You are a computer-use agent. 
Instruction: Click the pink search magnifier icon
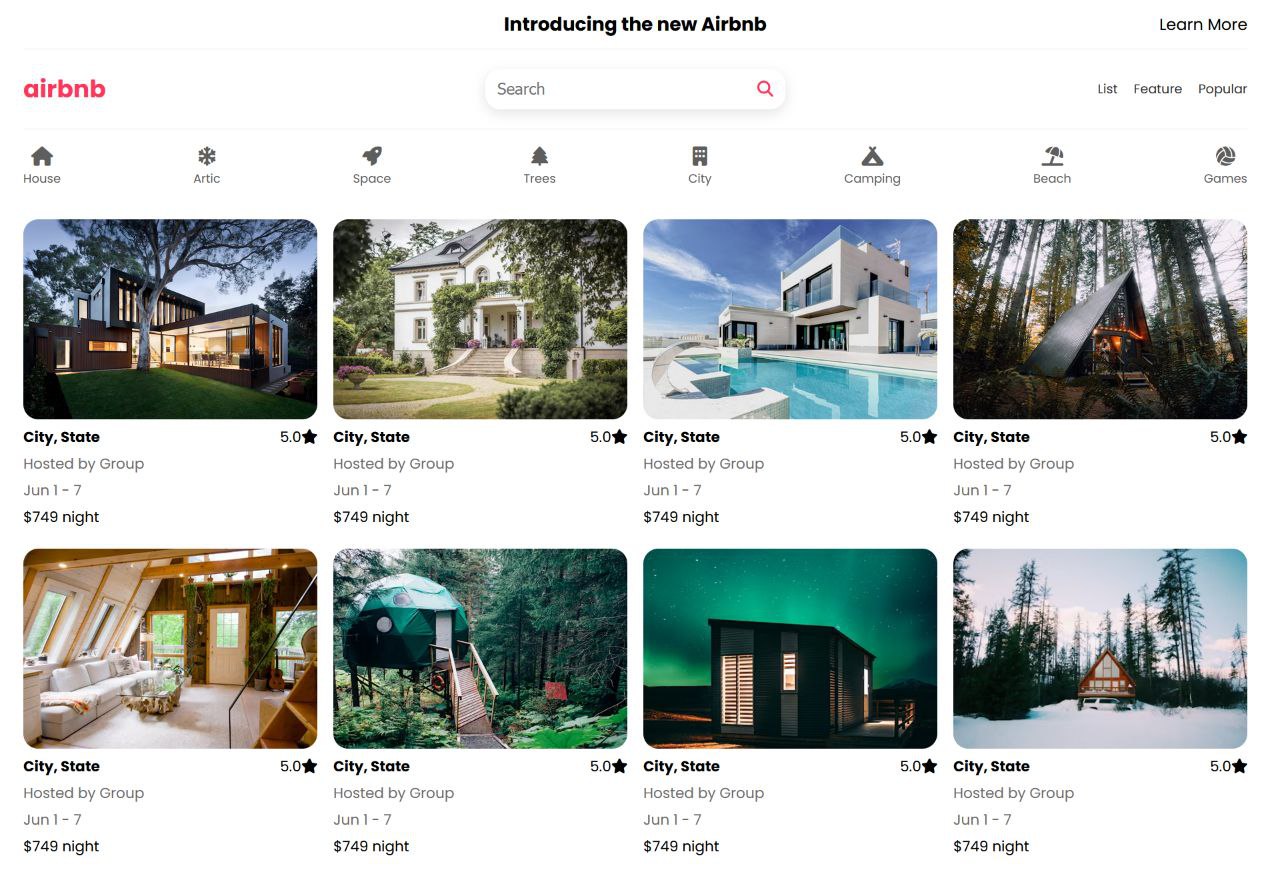pyautogui.click(x=765, y=89)
